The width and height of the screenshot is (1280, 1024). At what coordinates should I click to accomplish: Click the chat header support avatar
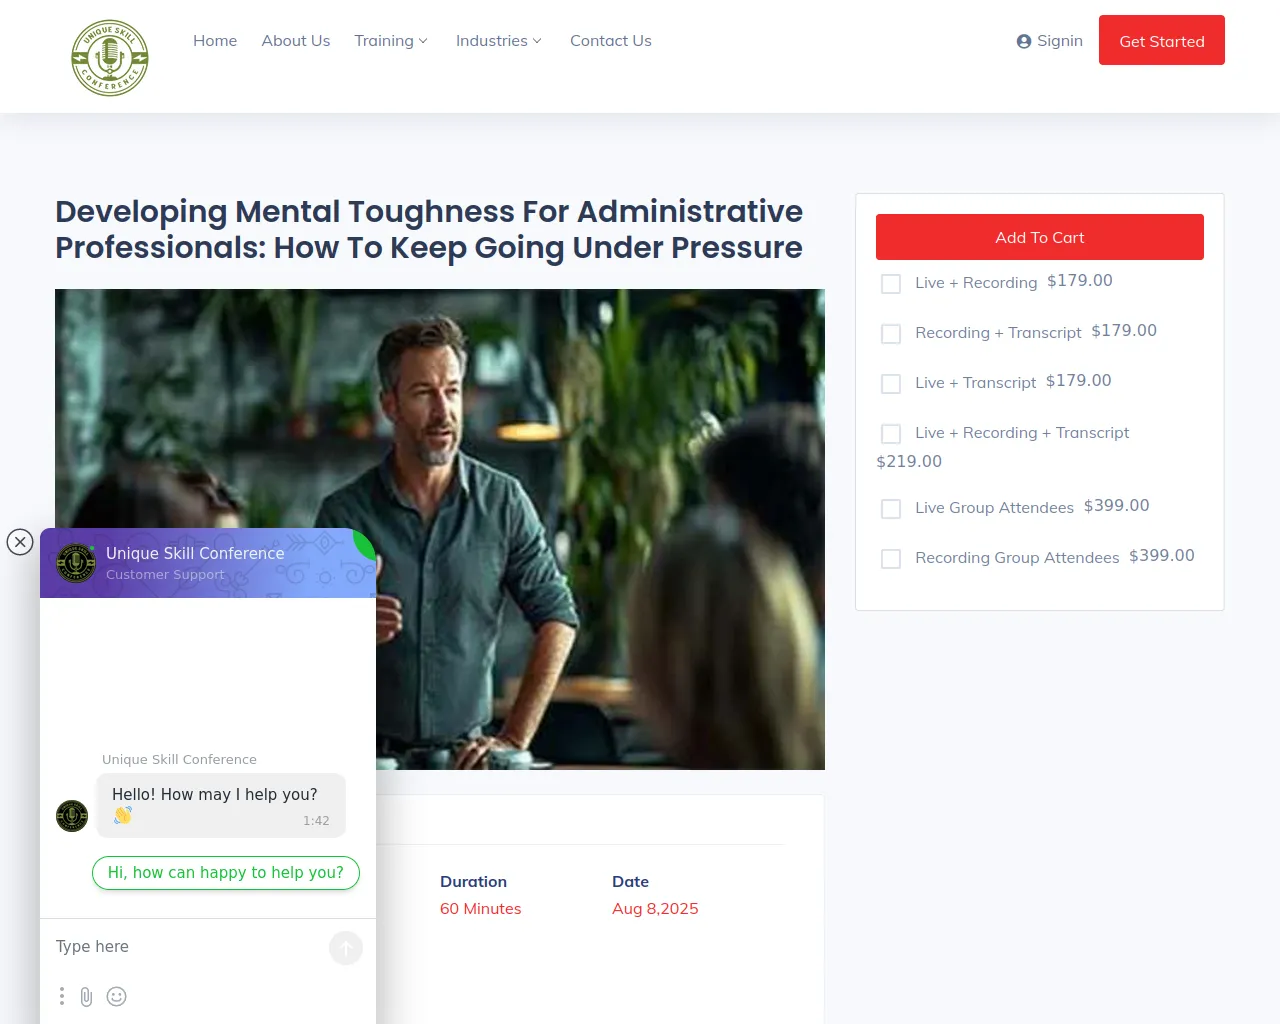click(x=76, y=563)
